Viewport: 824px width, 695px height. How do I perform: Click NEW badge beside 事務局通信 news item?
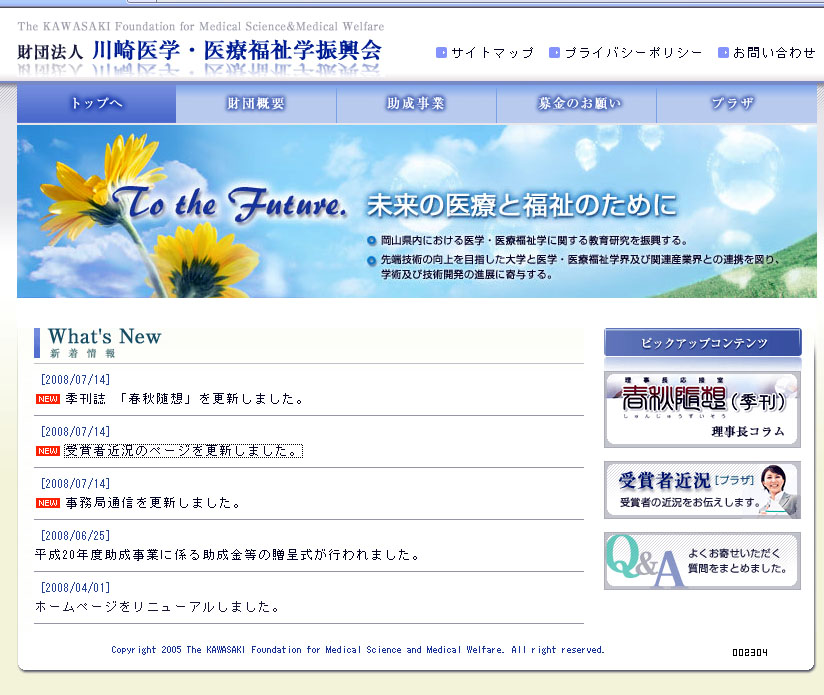[x=48, y=503]
